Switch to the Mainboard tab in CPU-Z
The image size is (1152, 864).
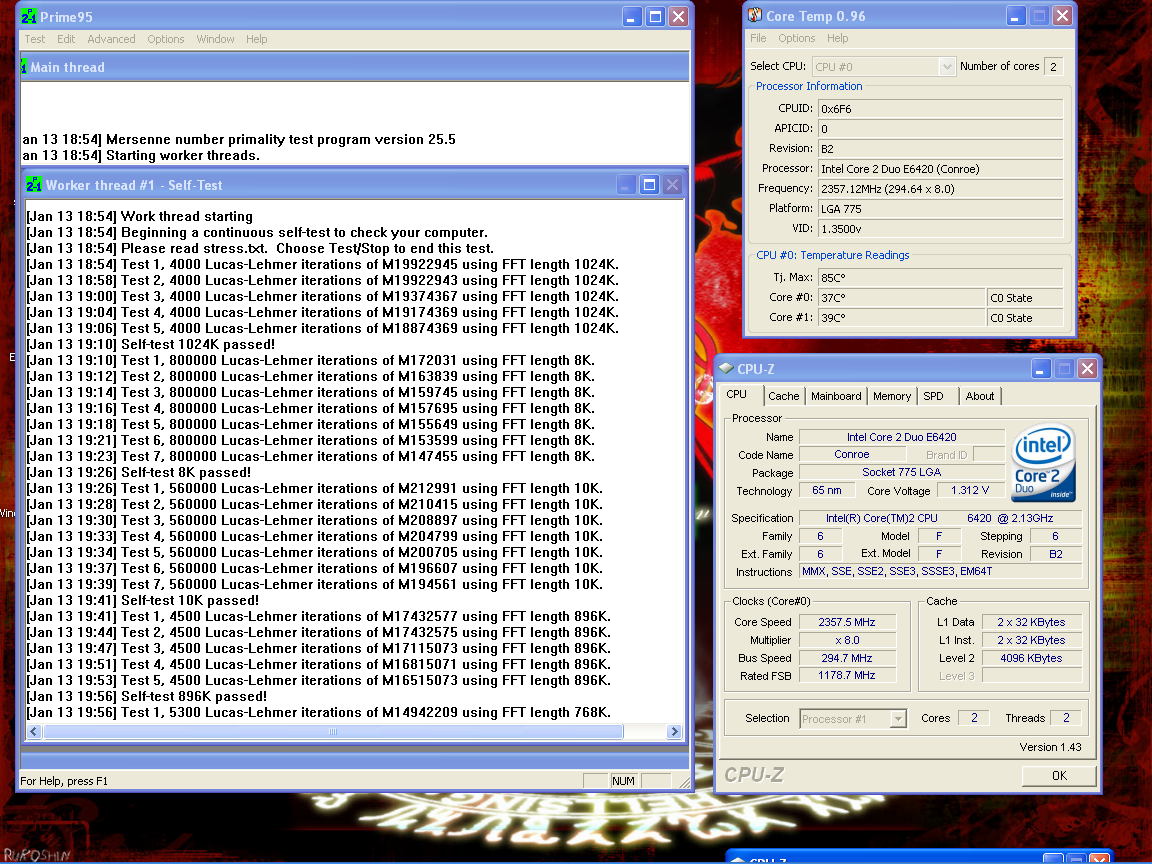pyautogui.click(x=836, y=396)
